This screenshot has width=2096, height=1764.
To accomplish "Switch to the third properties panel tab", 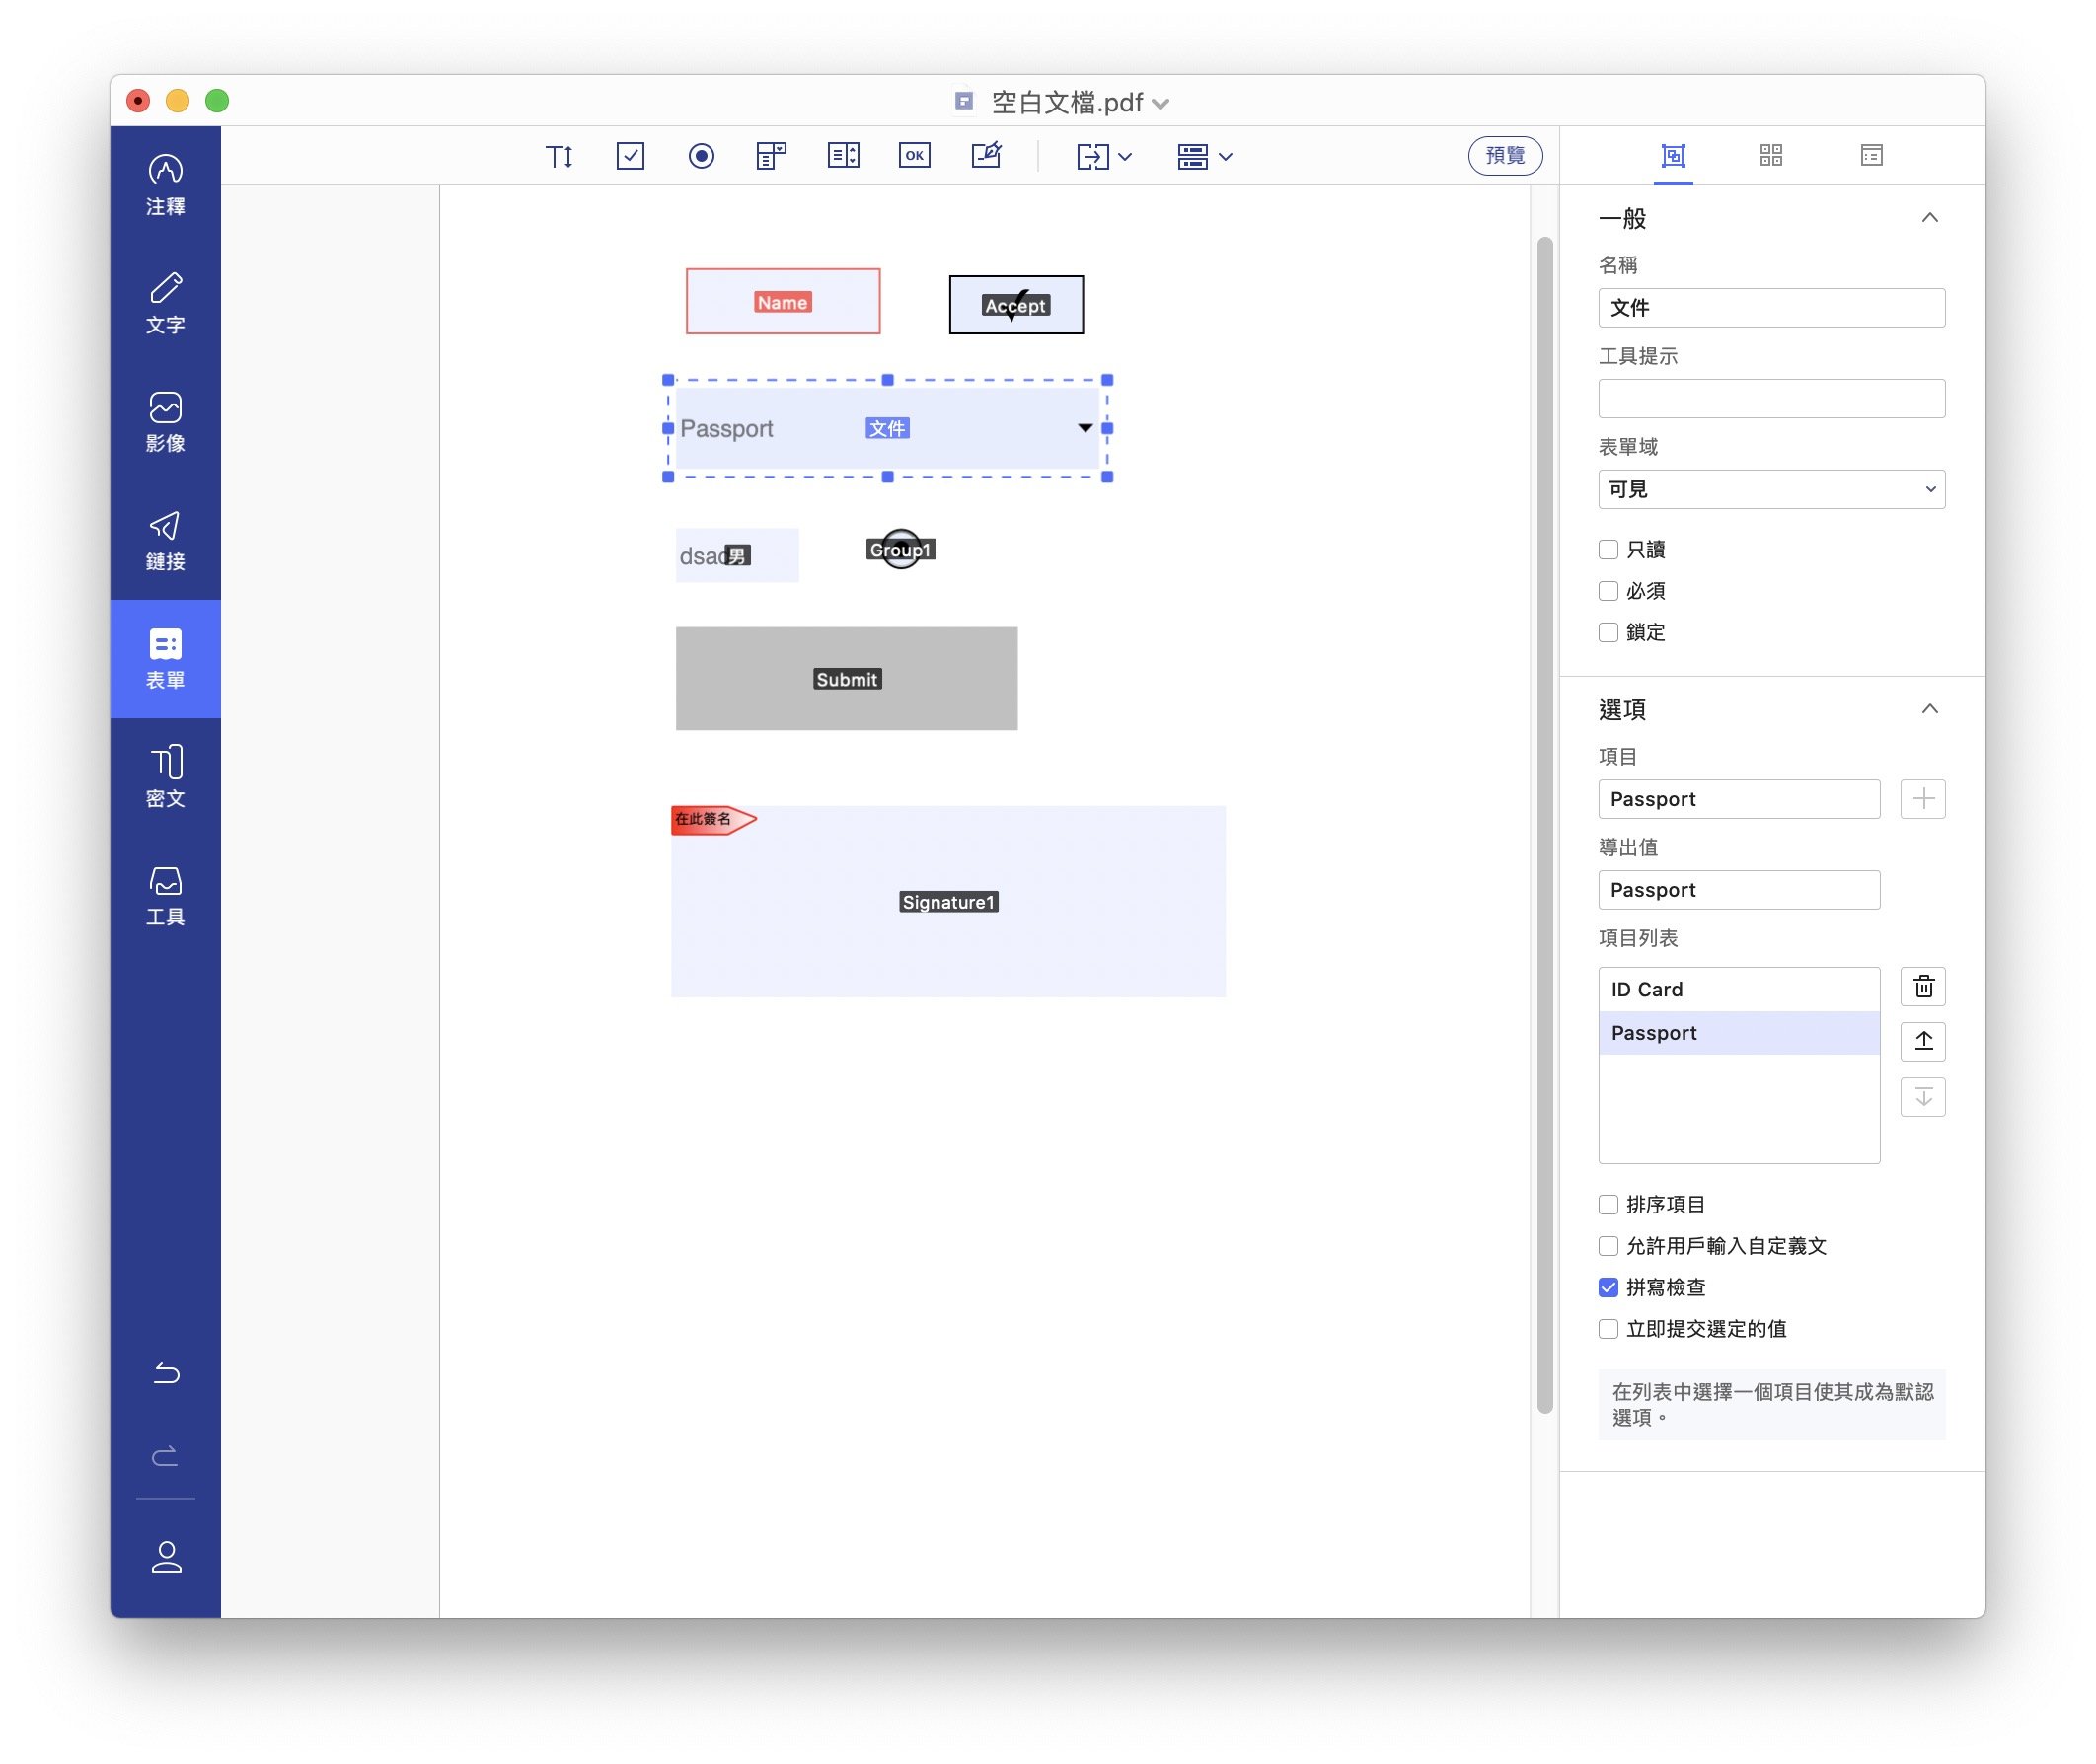I will pos(1871,156).
